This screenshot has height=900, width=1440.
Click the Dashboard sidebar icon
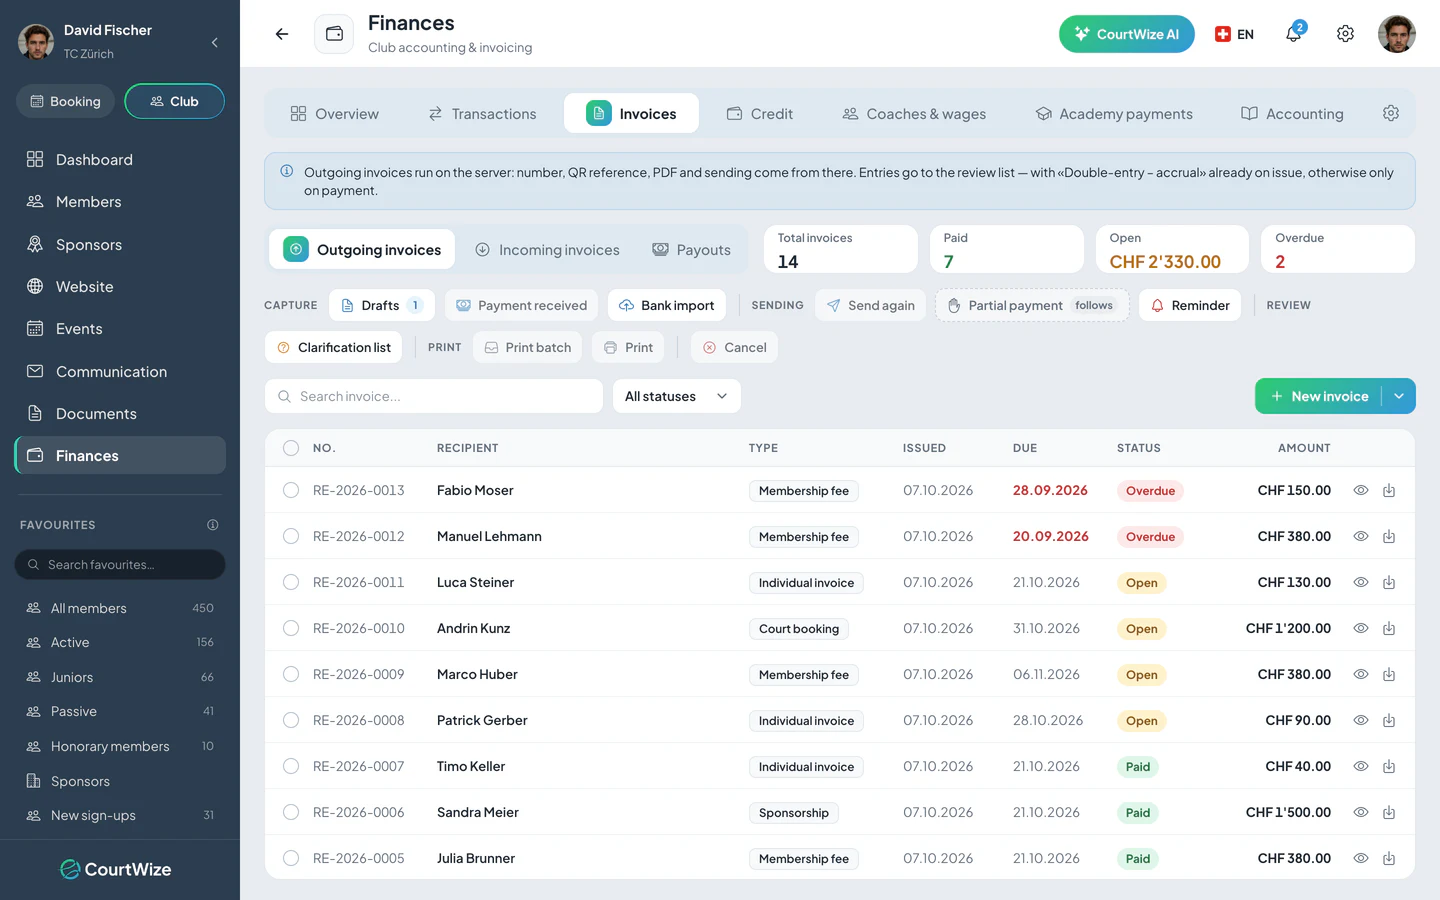(x=35, y=159)
